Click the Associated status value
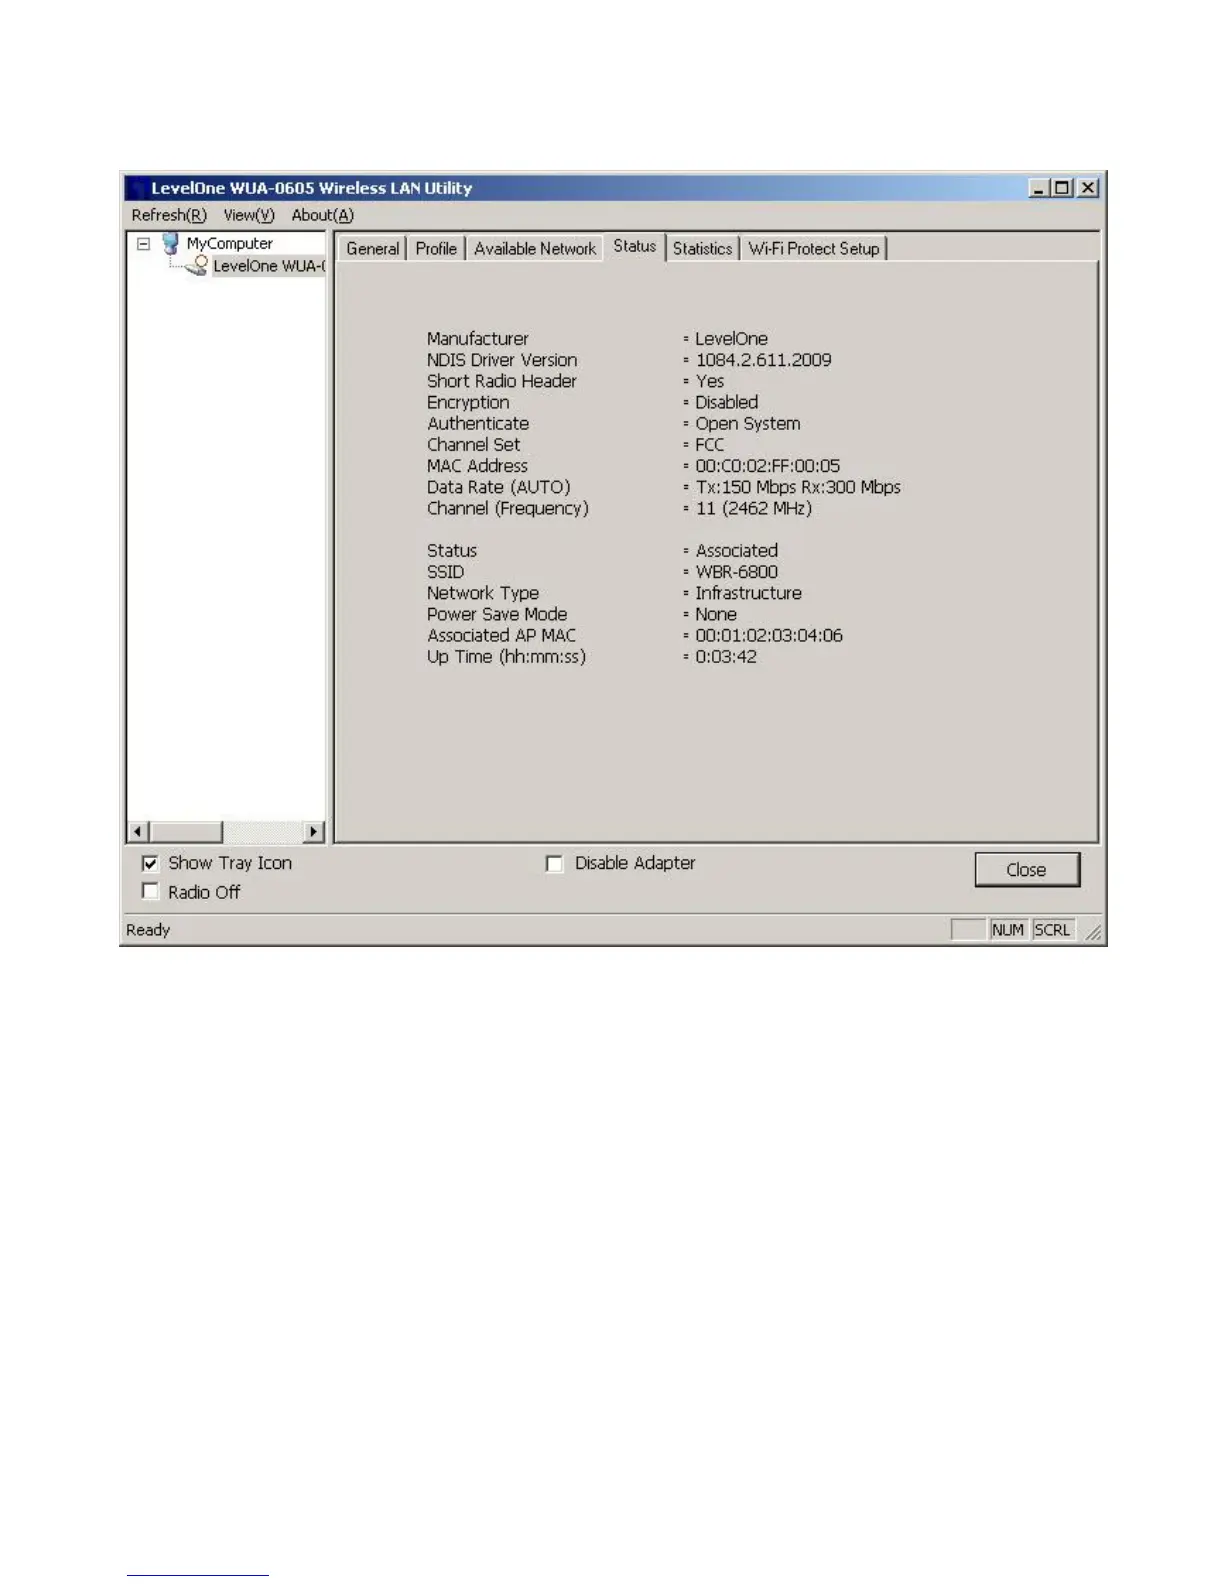Image resolution: width=1224 pixels, height=1584 pixels. pos(736,551)
